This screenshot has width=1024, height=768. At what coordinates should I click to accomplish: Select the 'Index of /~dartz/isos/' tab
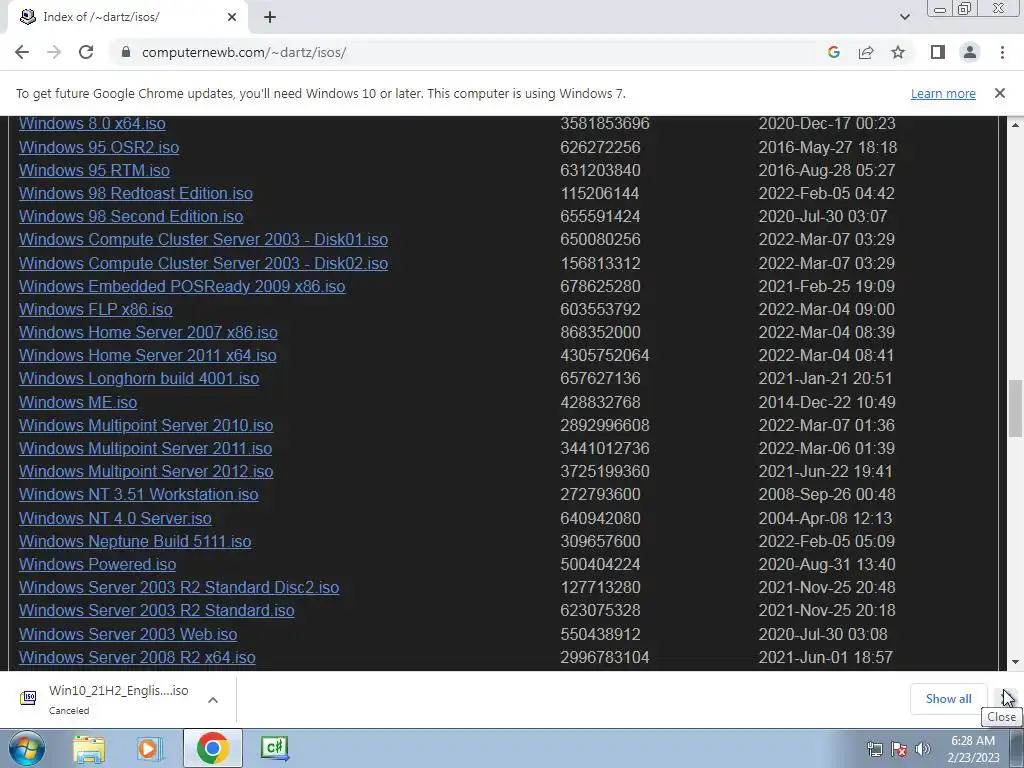[x=127, y=17]
